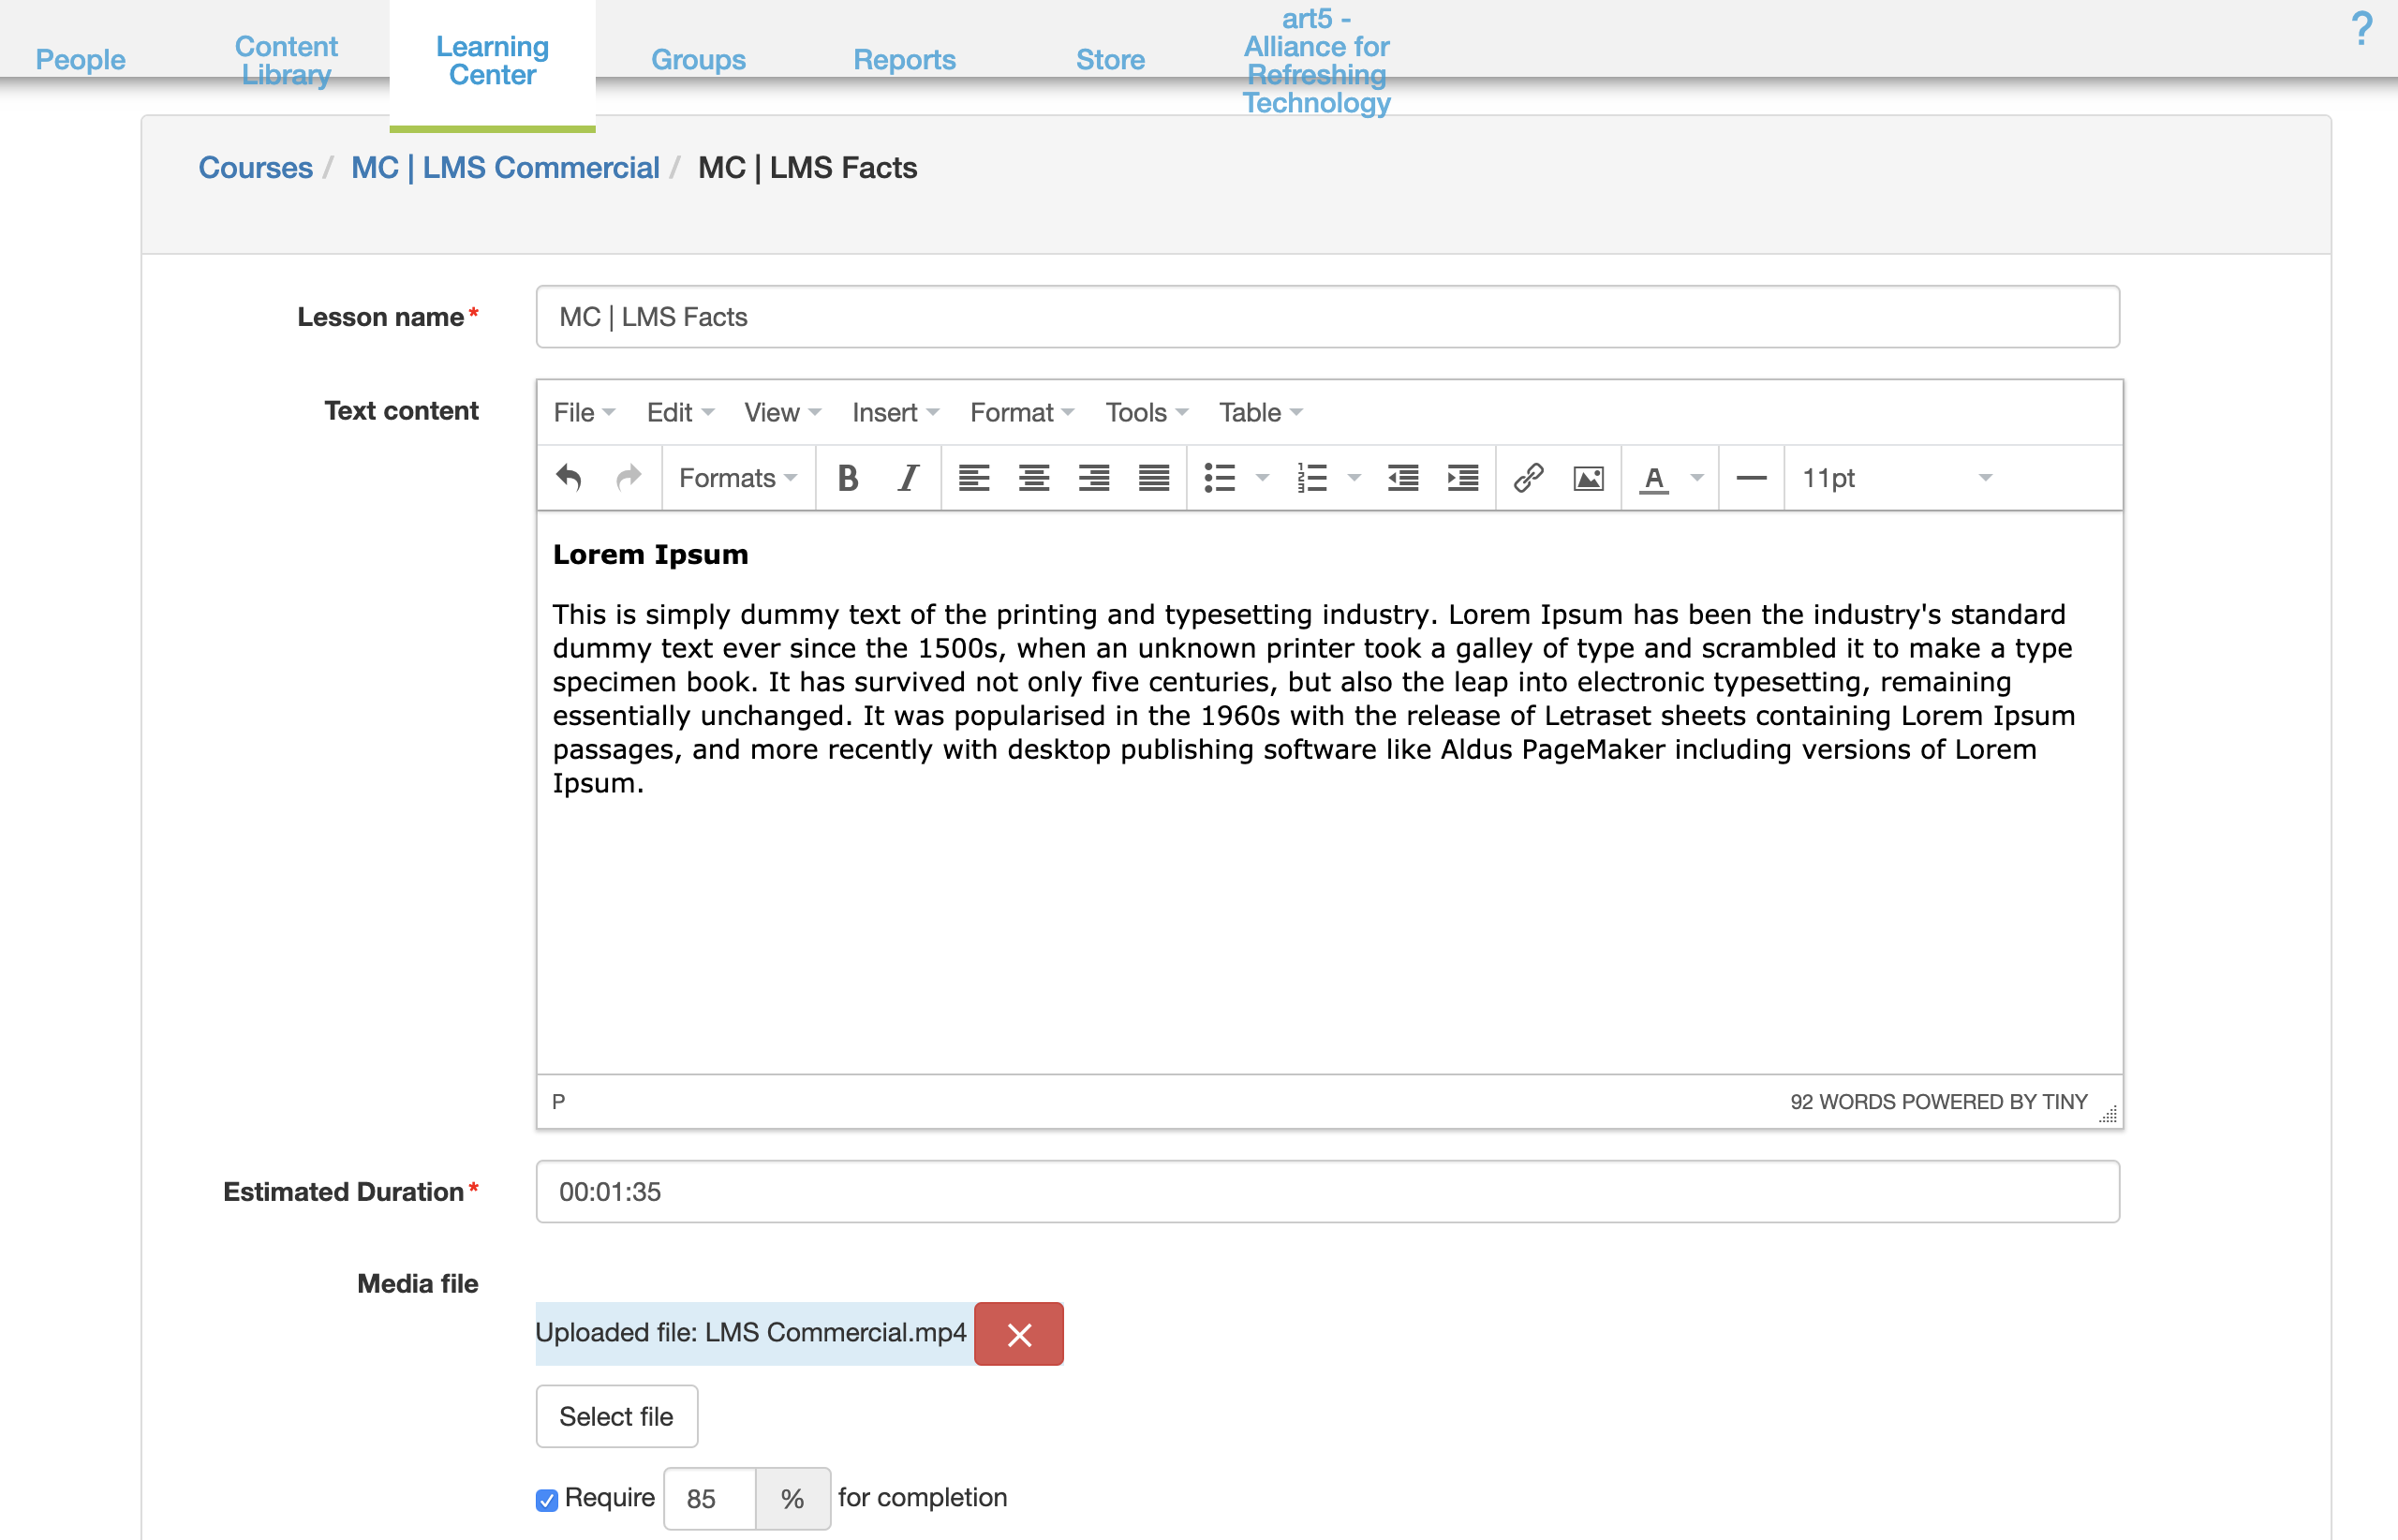
Task: Open the Insert menu in editor
Action: (x=894, y=412)
